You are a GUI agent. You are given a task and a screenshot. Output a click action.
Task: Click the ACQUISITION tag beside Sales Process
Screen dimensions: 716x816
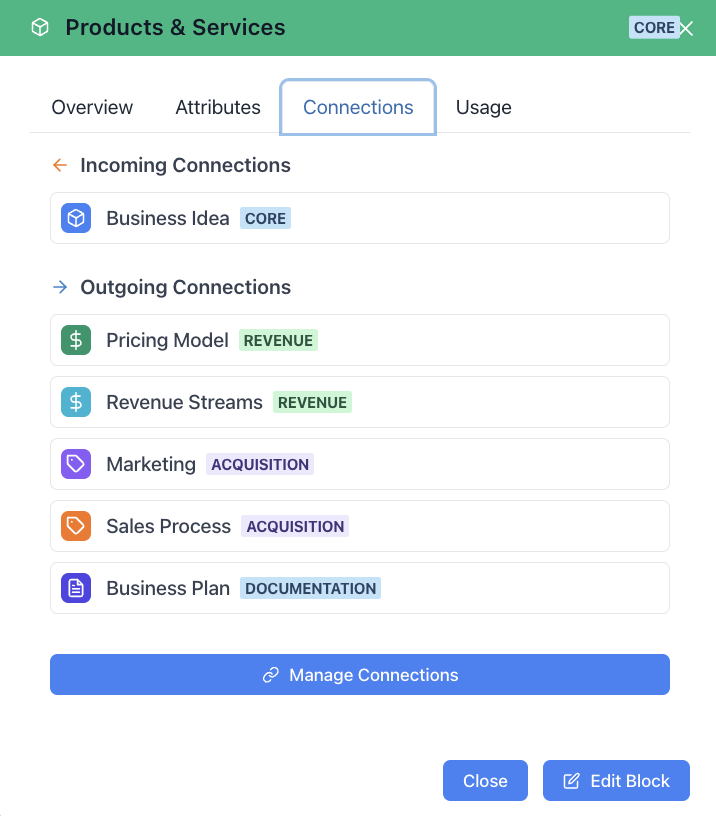pos(295,526)
